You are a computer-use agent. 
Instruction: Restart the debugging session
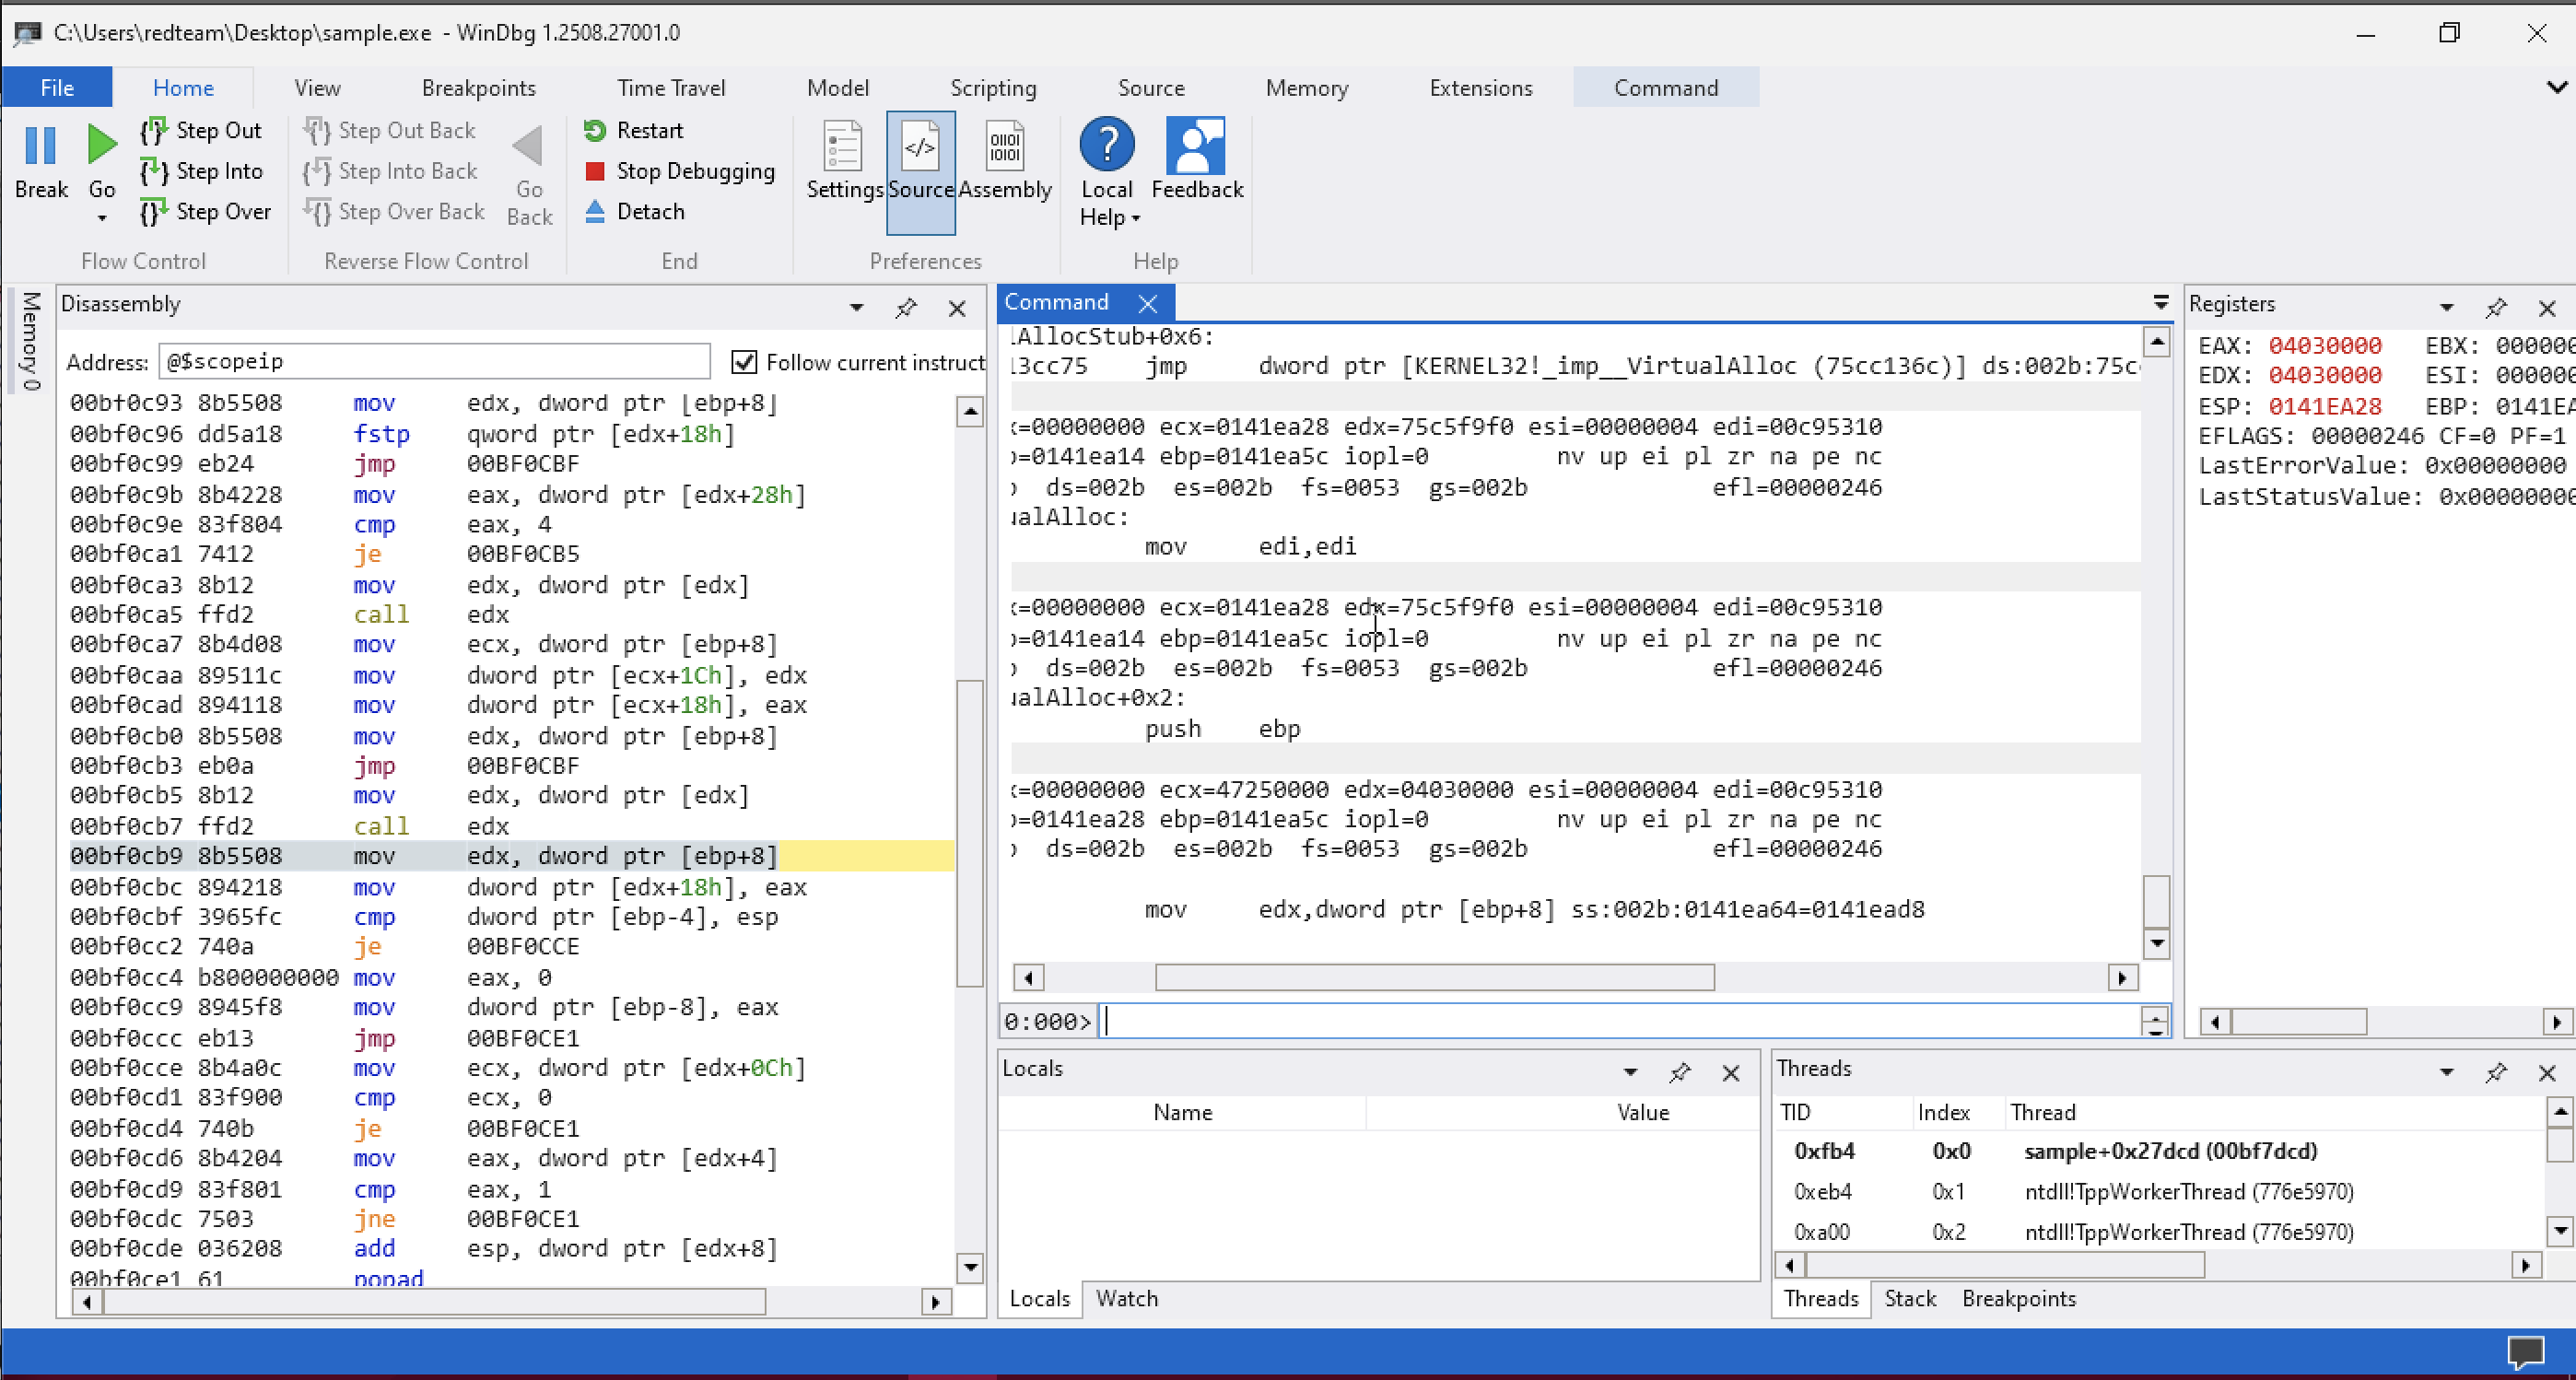tap(634, 131)
